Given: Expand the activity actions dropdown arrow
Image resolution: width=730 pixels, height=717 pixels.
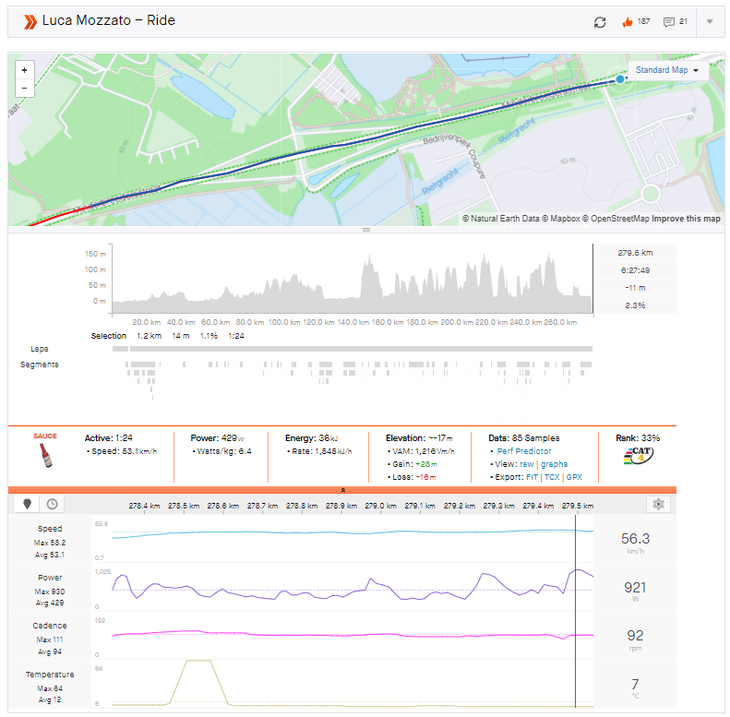Looking at the screenshot, I should pos(709,22).
